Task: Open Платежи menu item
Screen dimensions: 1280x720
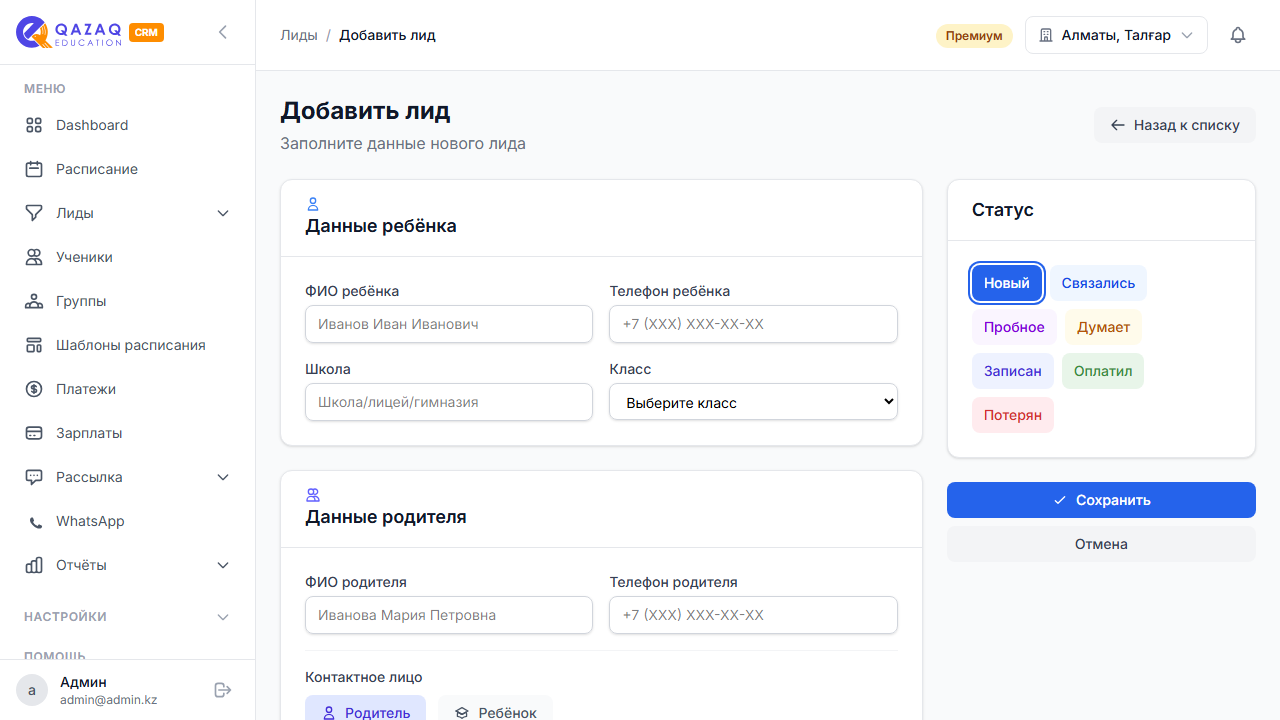Action: point(128,389)
